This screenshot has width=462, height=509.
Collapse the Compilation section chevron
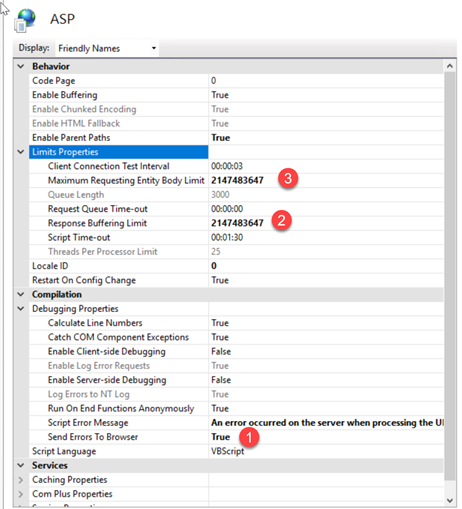pyautogui.click(x=21, y=294)
